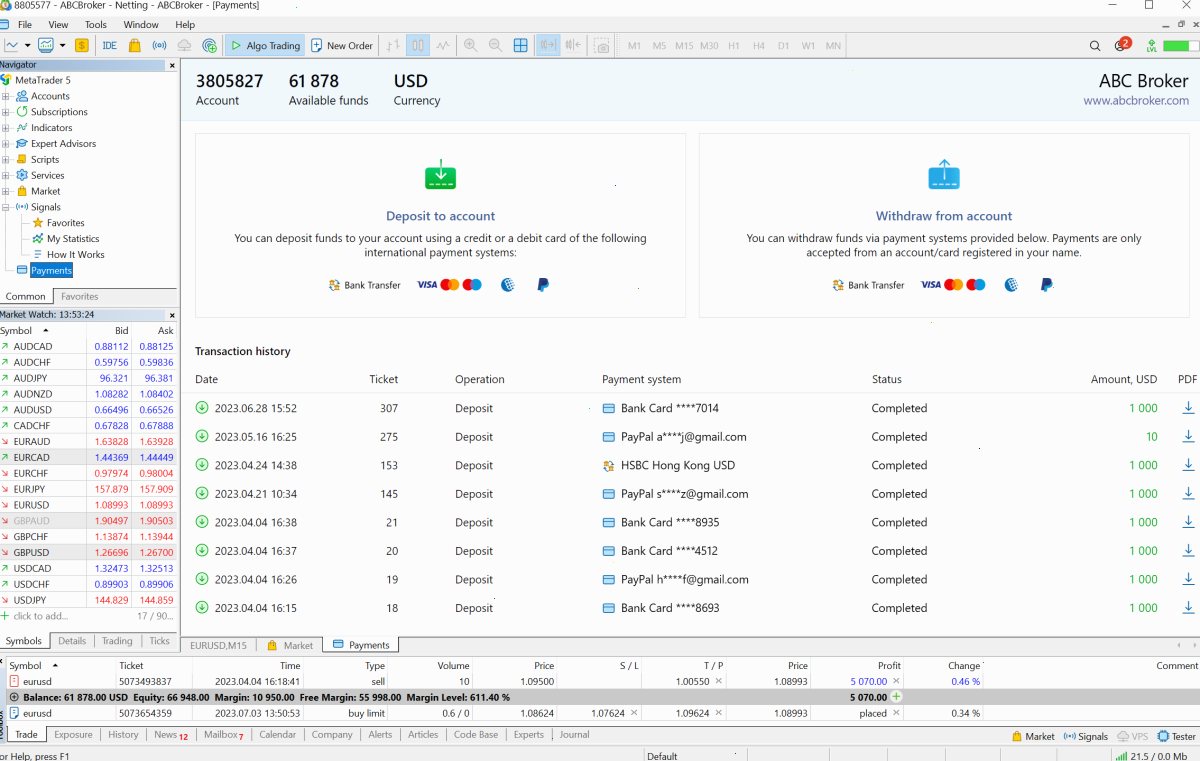This screenshot has width=1200, height=761.
Task: Click the Algo Trading button
Action: click(264, 45)
